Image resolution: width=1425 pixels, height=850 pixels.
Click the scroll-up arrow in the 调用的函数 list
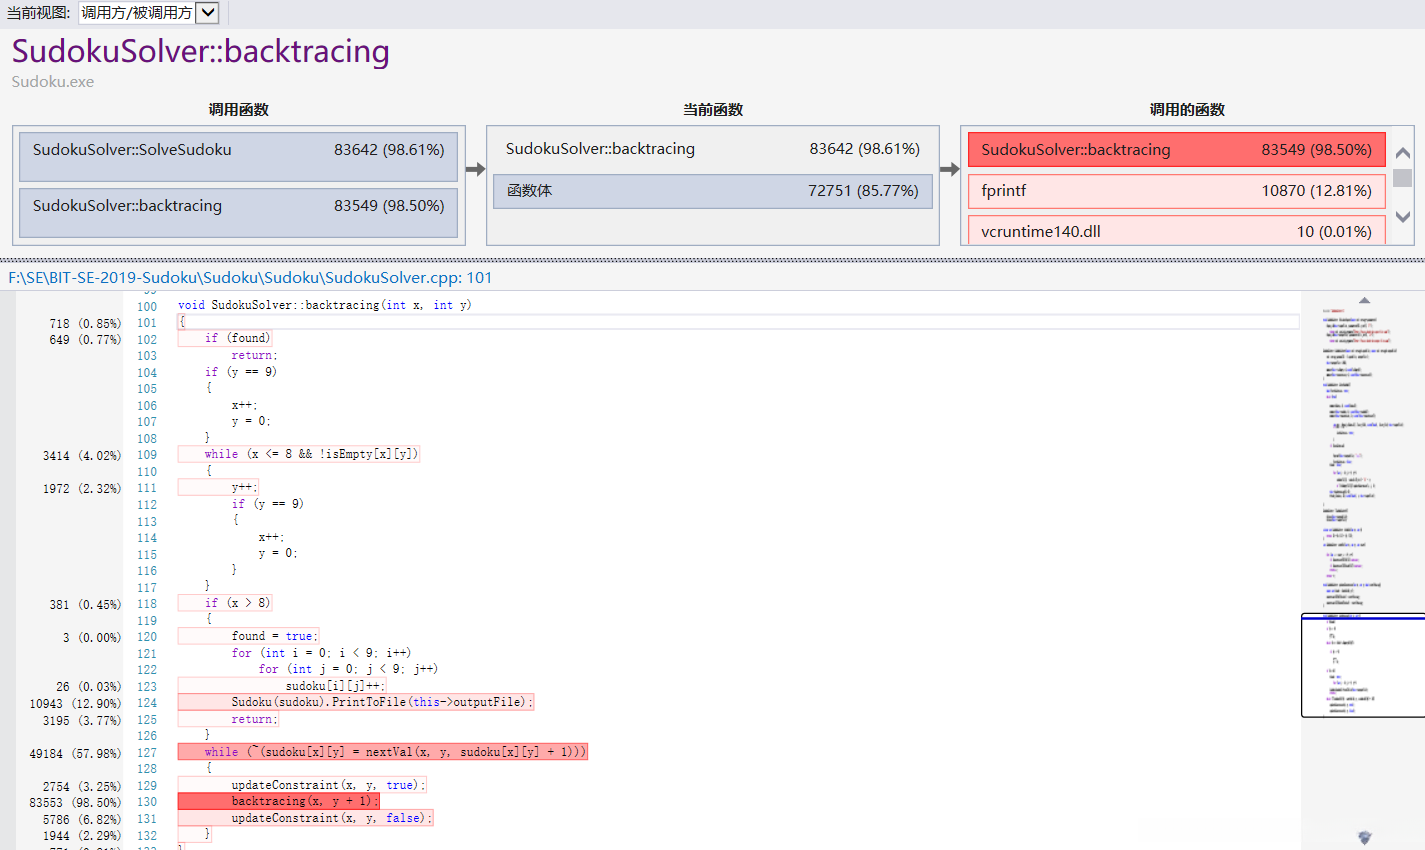tap(1403, 153)
